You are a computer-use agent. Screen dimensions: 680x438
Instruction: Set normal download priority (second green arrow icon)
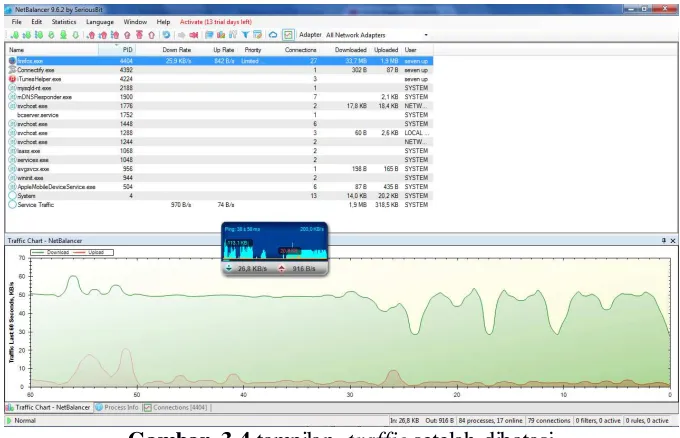26,35
